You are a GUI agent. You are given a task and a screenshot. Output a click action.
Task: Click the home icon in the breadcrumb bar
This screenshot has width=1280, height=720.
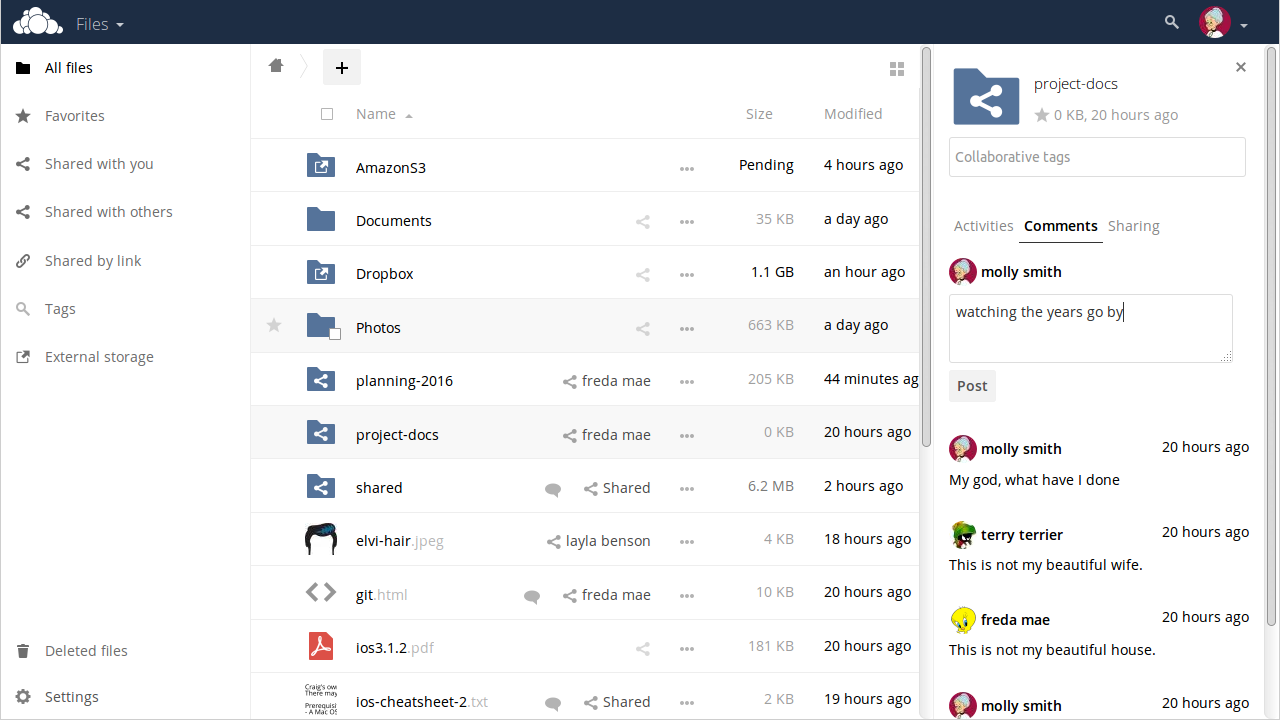tap(276, 65)
